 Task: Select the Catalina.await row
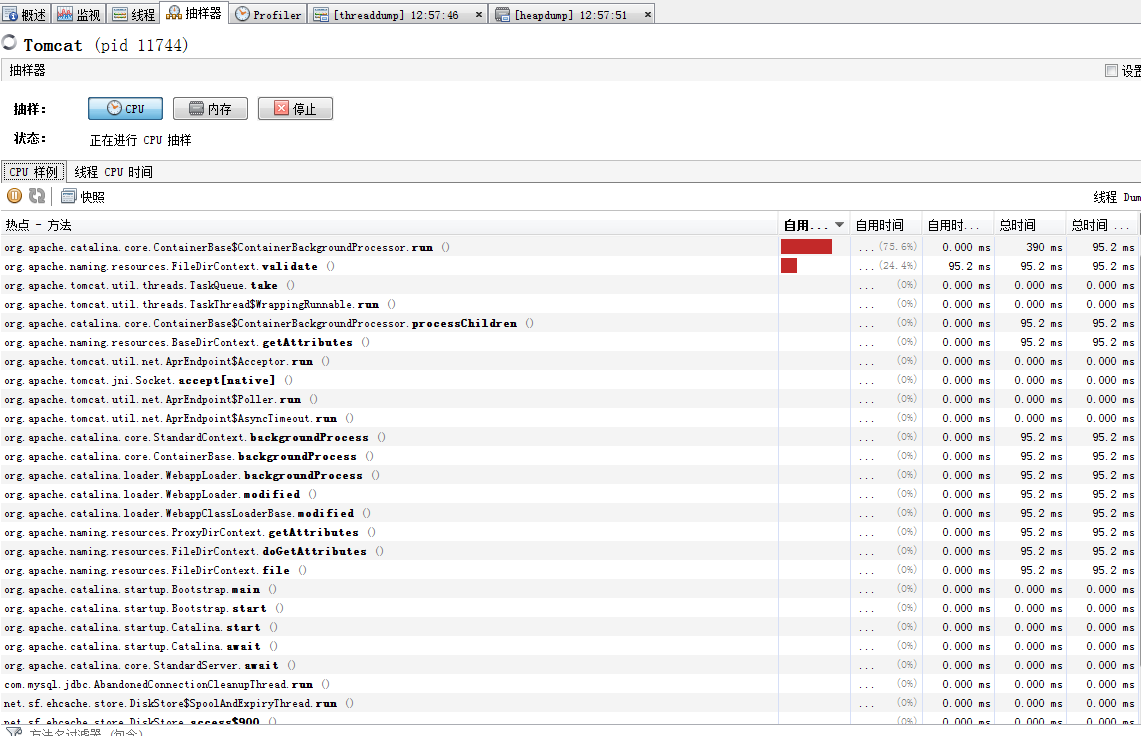coord(570,646)
